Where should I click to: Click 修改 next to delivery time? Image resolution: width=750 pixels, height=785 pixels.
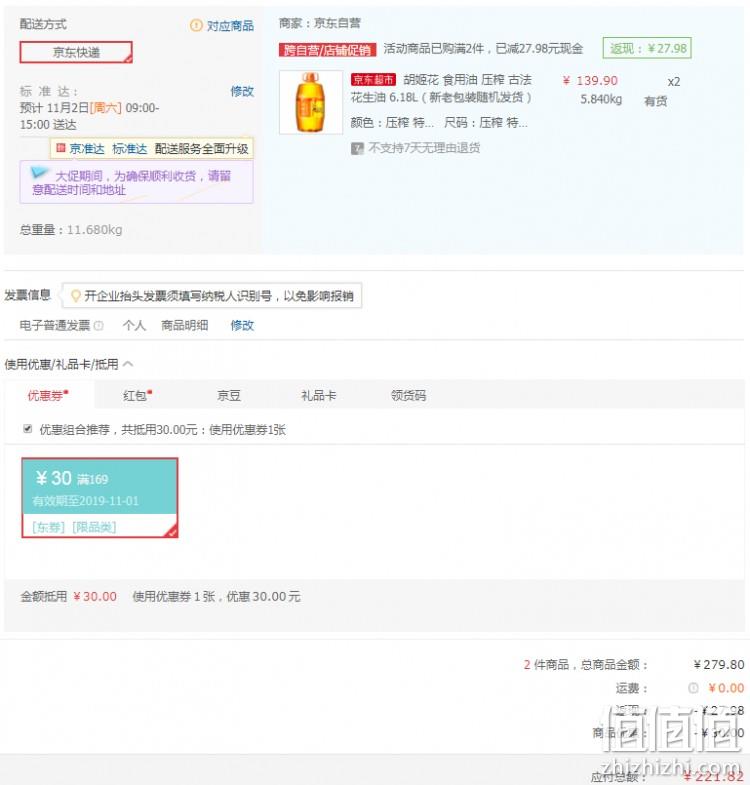(242, 91)
